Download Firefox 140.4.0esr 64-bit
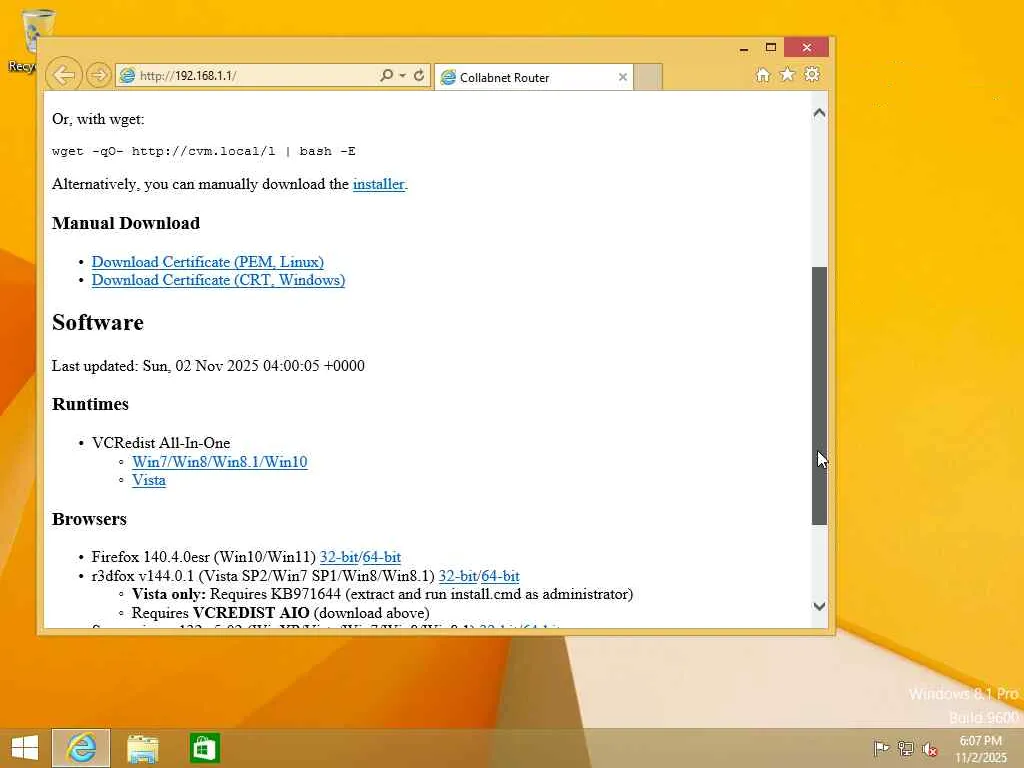Viewport: 1024px width, 768px height. coord(381,557)
